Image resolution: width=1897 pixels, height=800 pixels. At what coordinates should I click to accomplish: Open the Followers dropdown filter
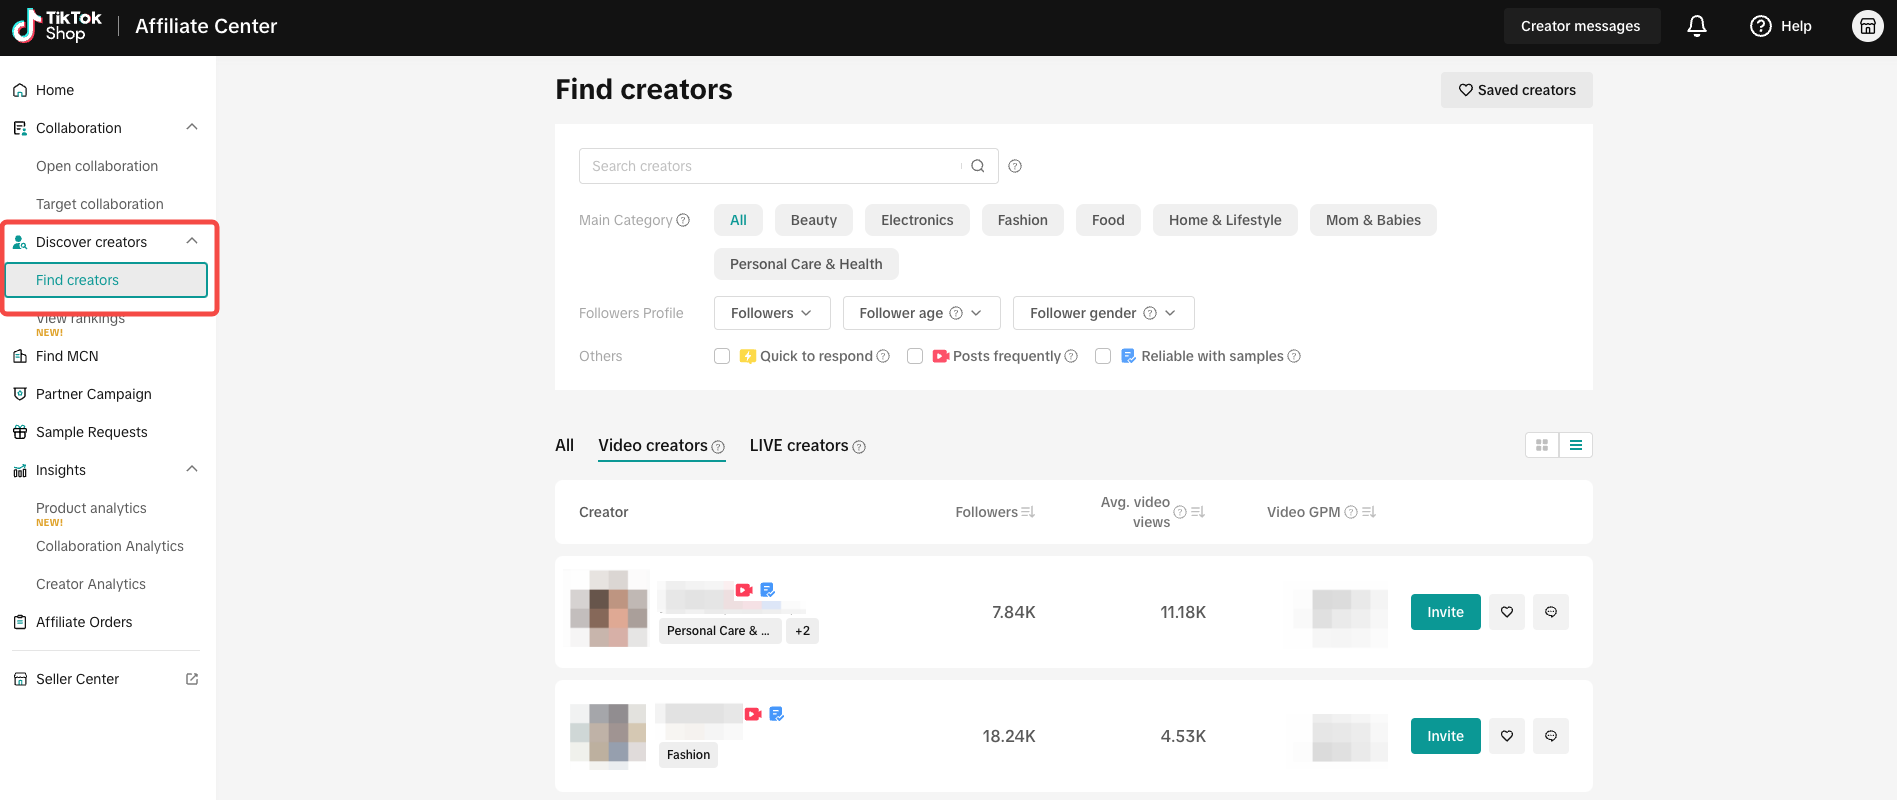point(771,313)
